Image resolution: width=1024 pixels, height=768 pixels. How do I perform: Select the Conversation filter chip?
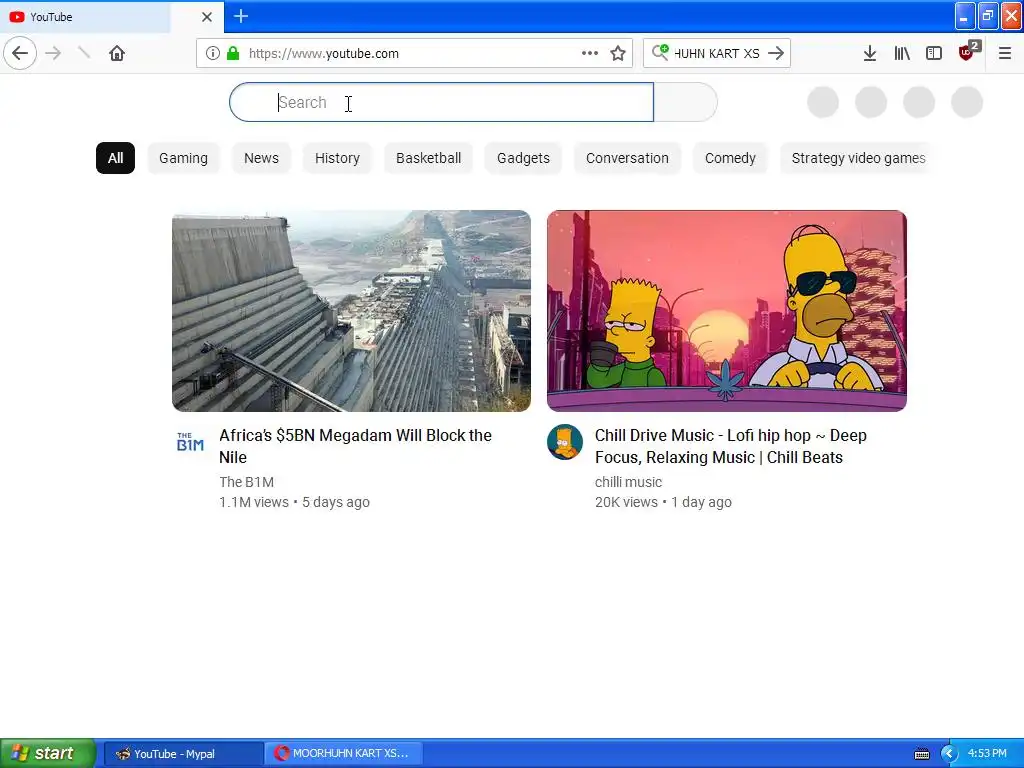point(627,158)
